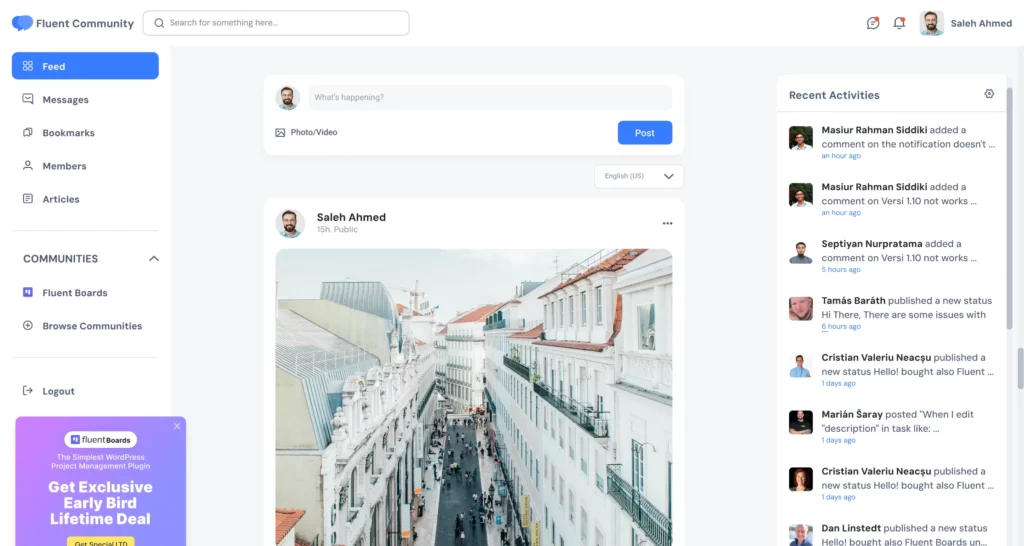1024x546 pixels.
Task: Open the English (US) language dropdown
Action: [x=639, y=176]
